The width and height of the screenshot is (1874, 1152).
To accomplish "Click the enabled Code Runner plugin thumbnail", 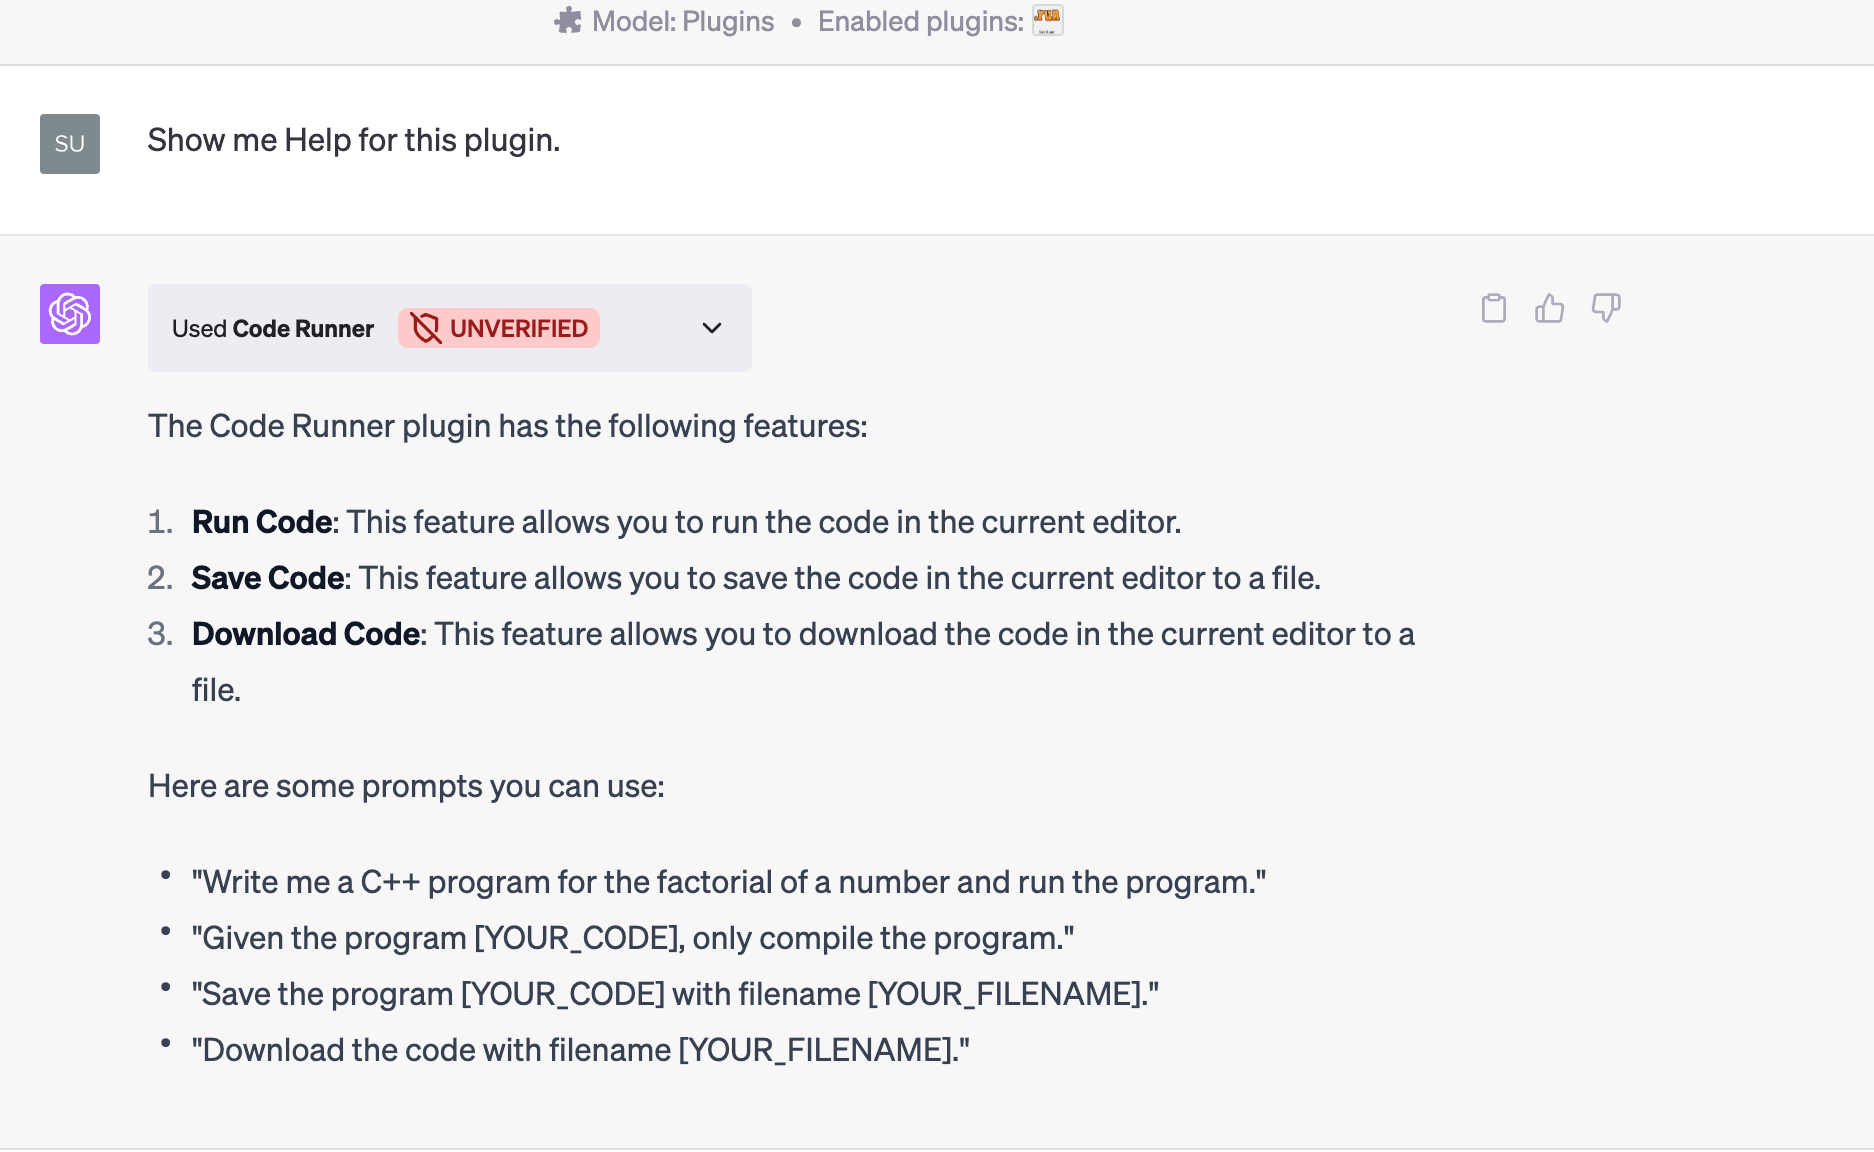I will pyautogui.click(x=1047, y=20).
